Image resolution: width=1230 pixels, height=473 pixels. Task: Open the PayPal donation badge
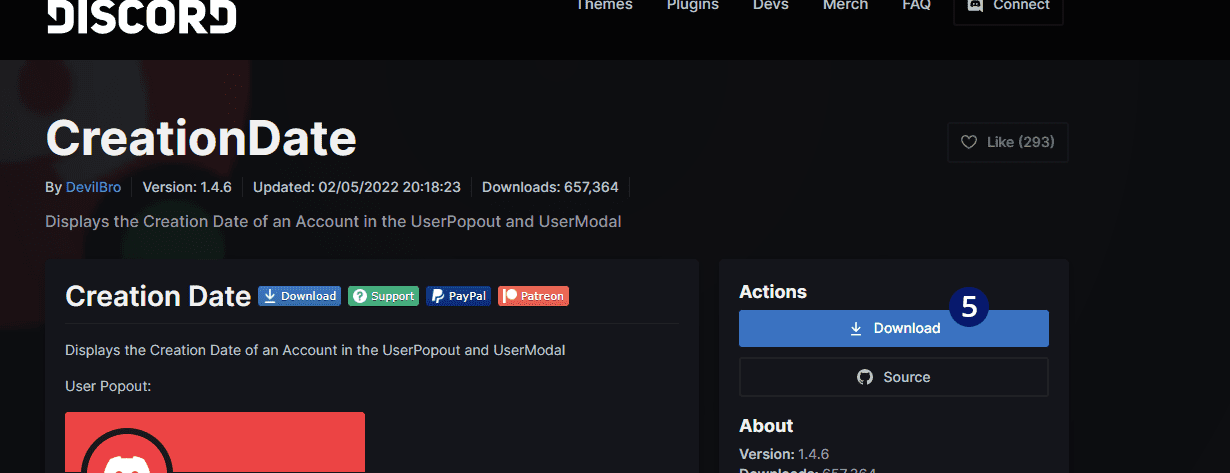pos(458,296)
